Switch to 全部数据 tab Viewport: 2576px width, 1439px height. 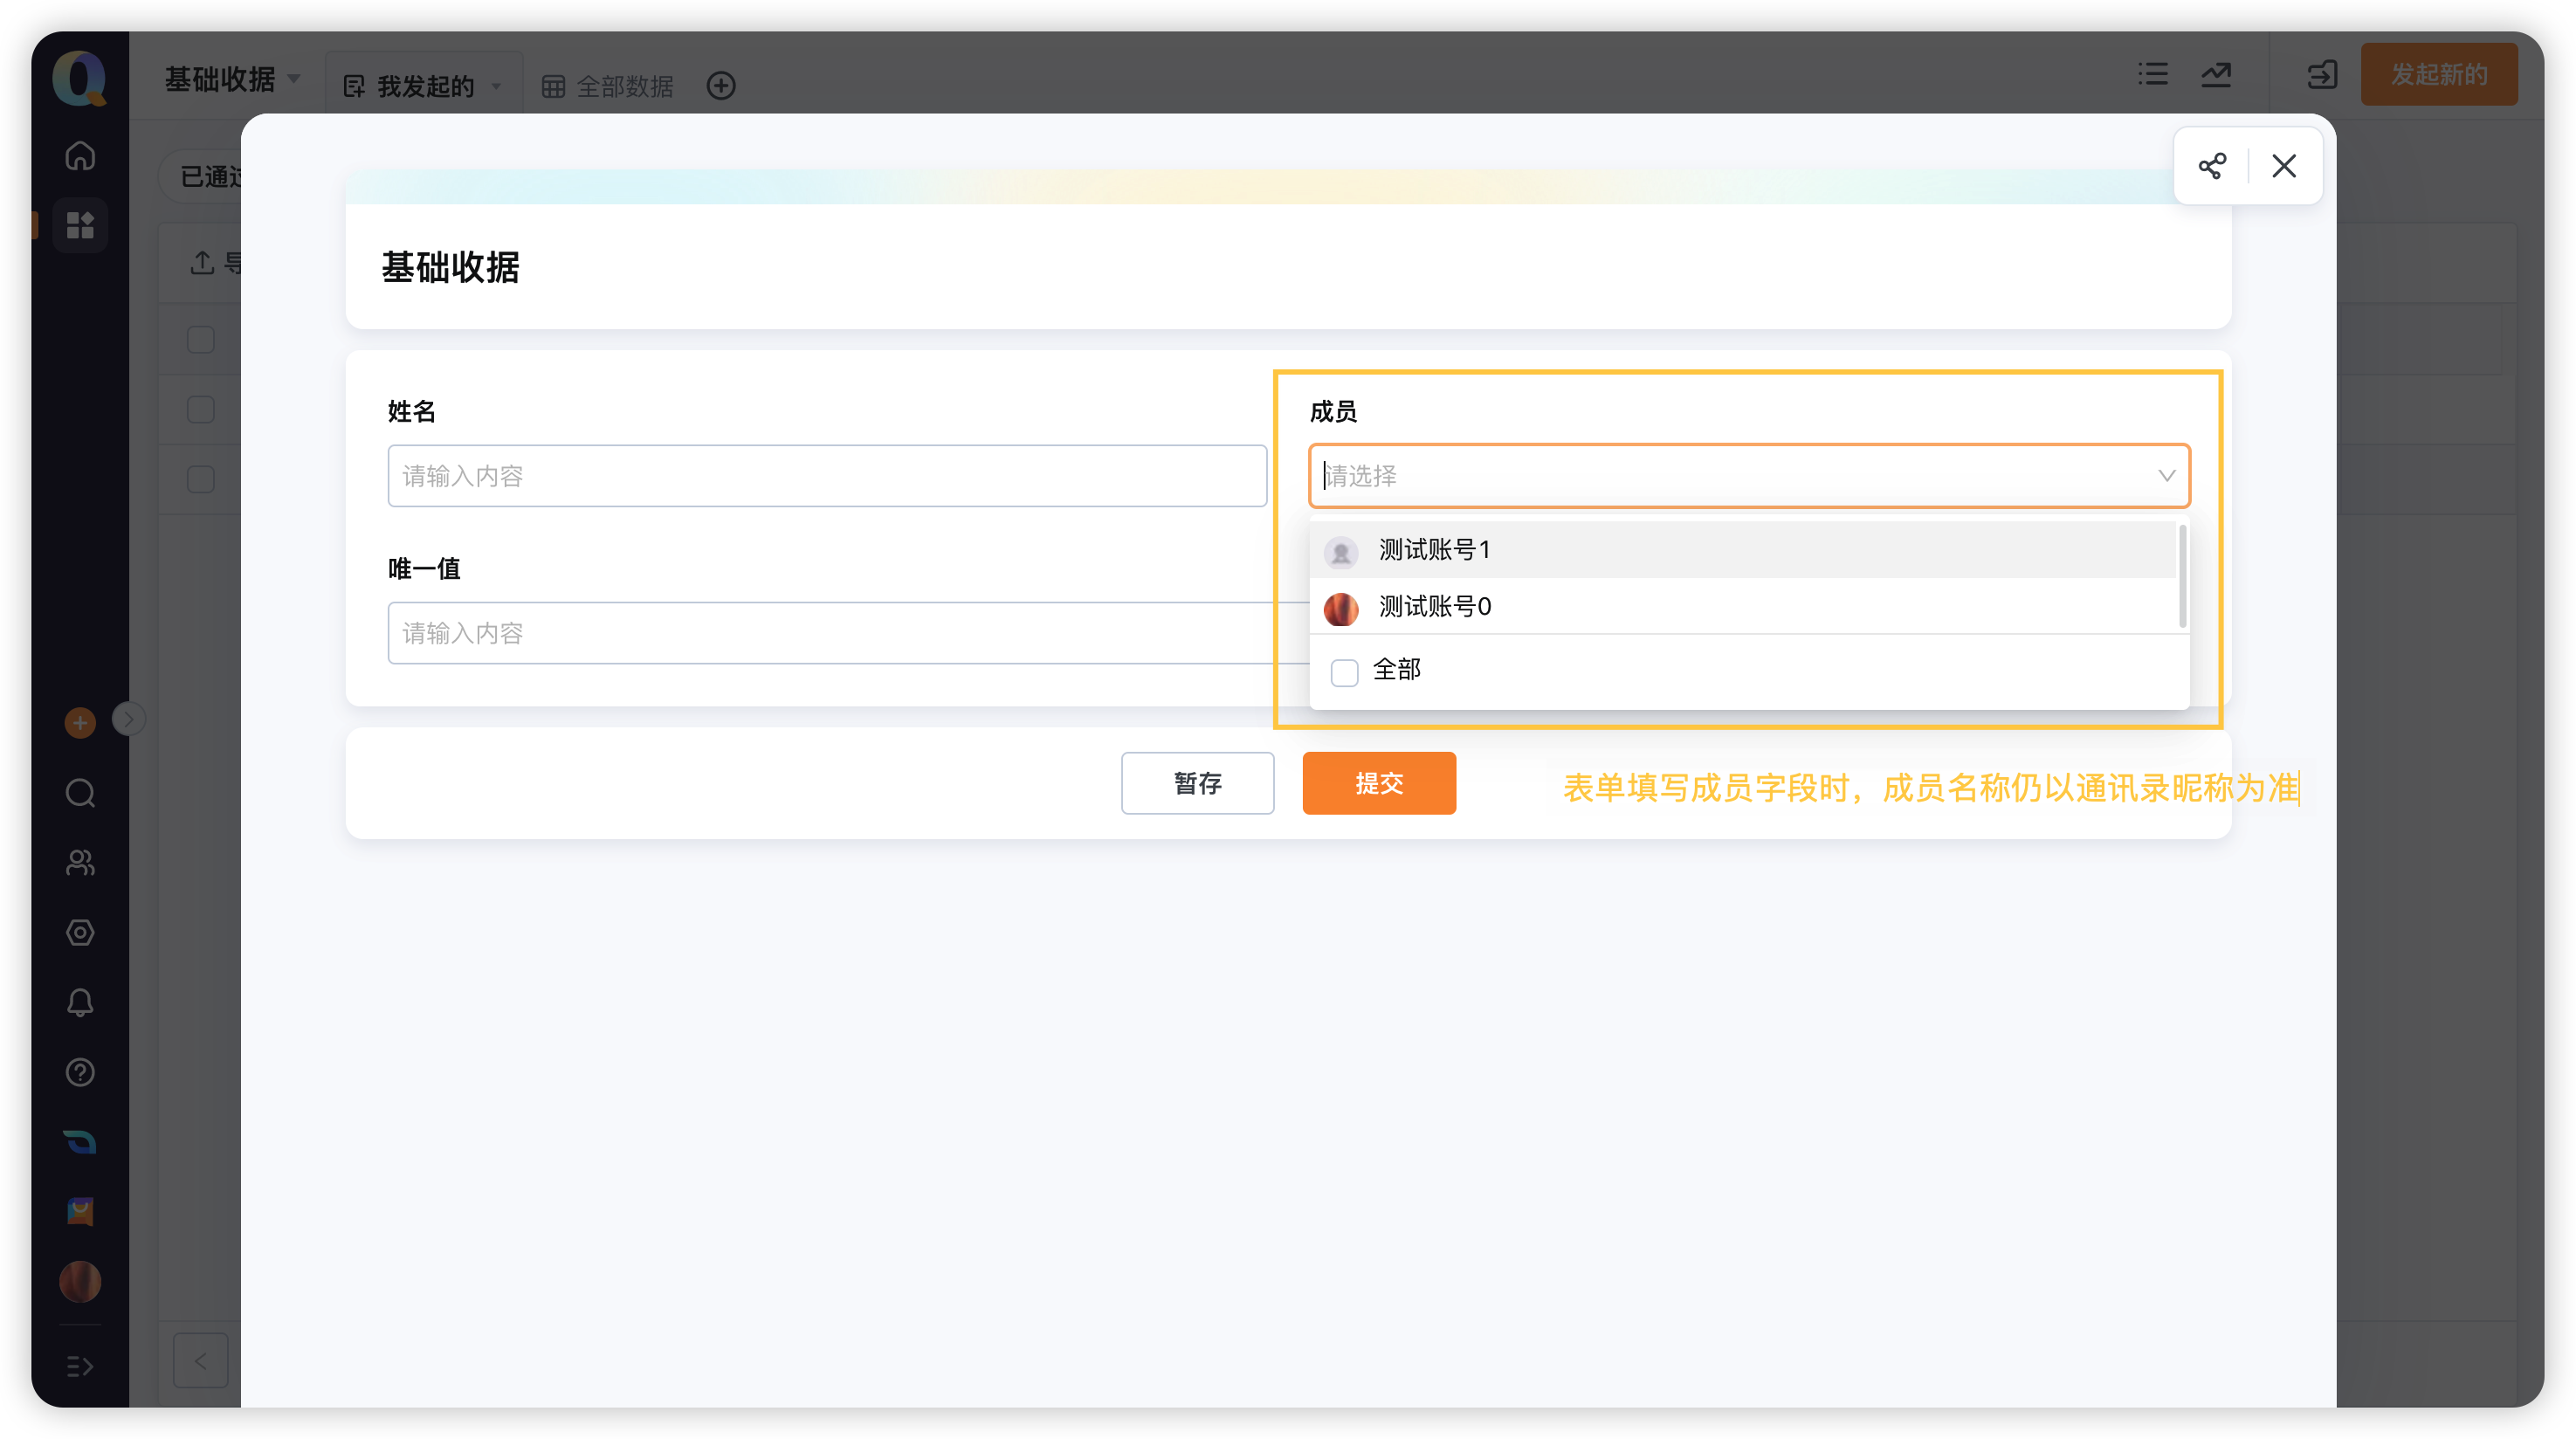(608, 86)
